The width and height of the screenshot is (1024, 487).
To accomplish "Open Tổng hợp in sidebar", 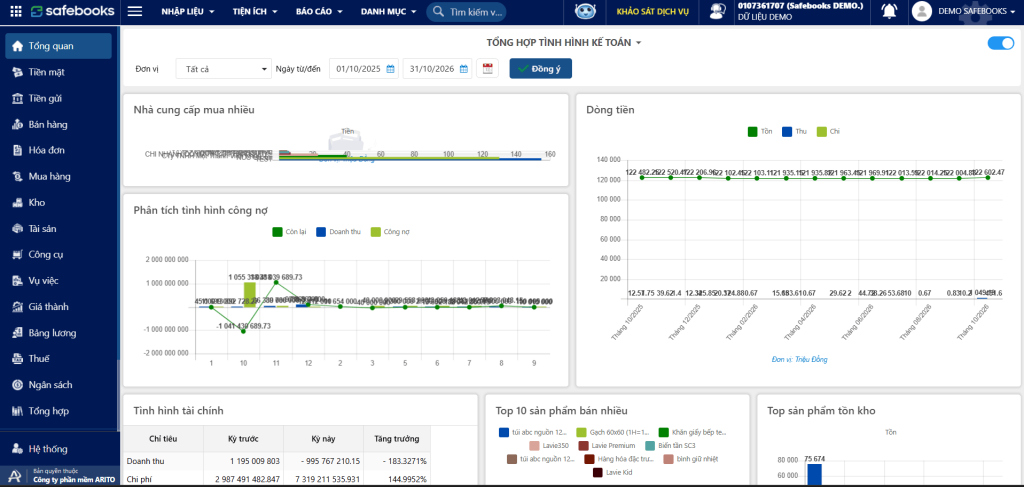I will point(59,411).
